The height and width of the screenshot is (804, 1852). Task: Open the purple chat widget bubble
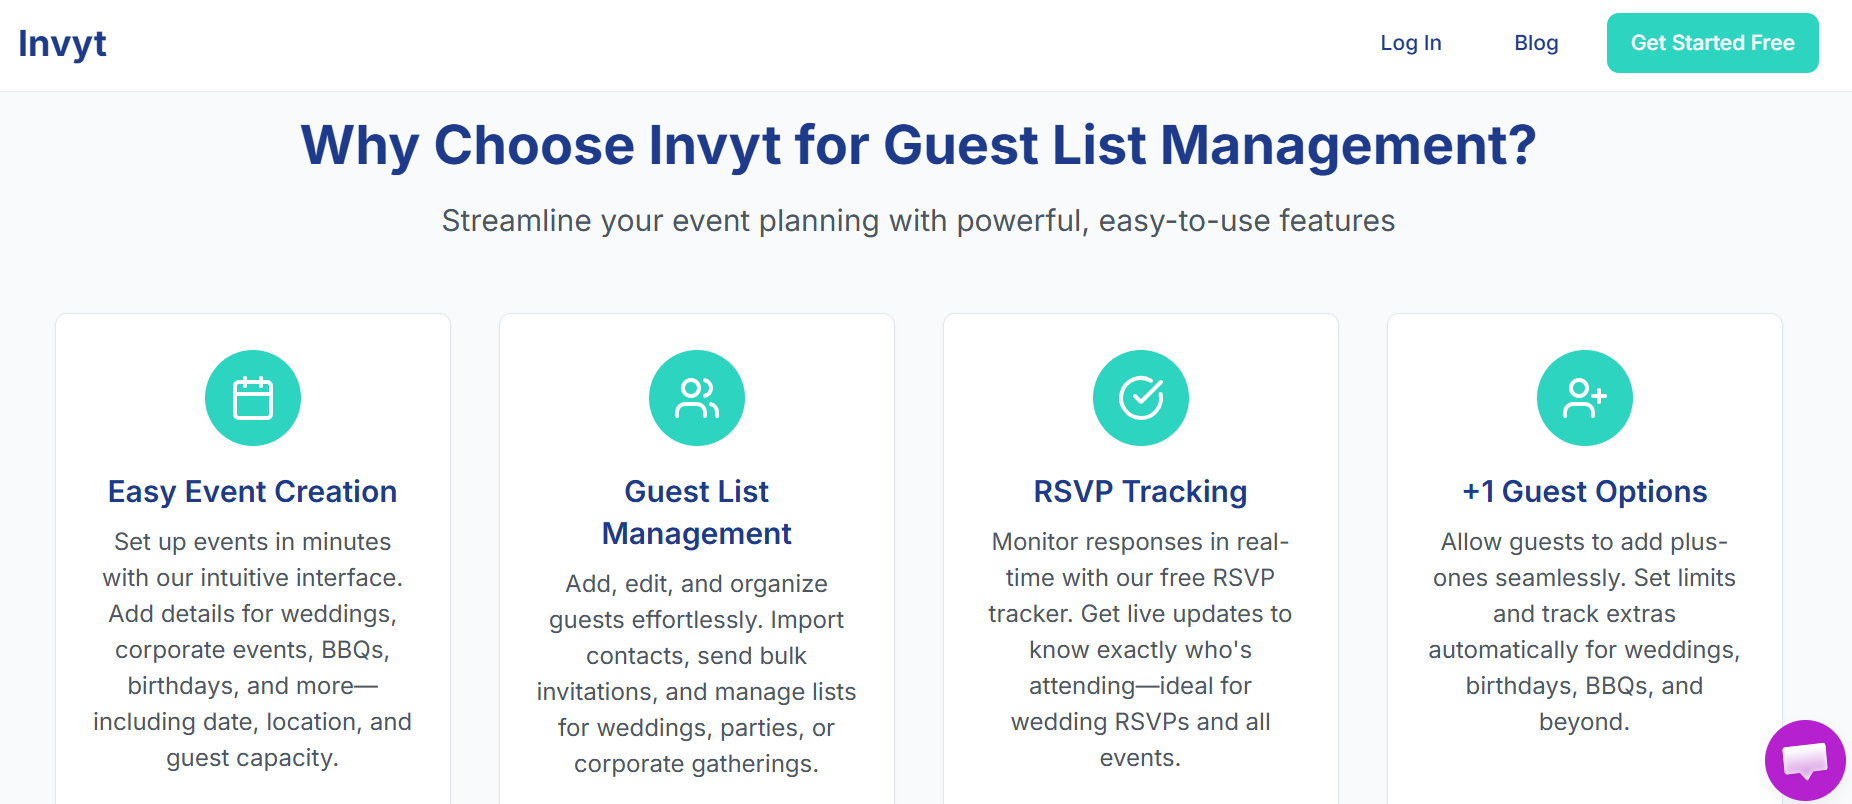1805,760
